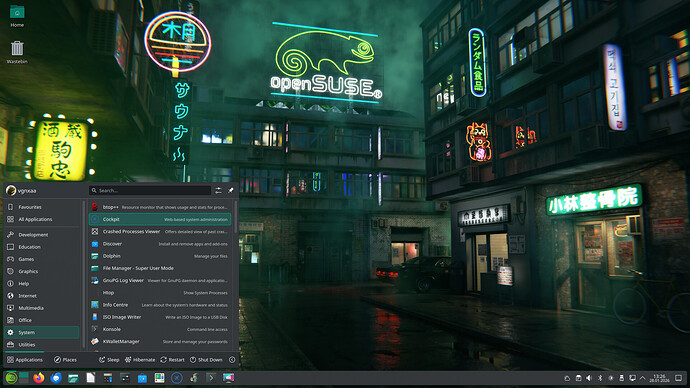Pin the application launcher open
The width and height of the screenshot is (690, 388).
pyautogui.click(x=231, y=190)
